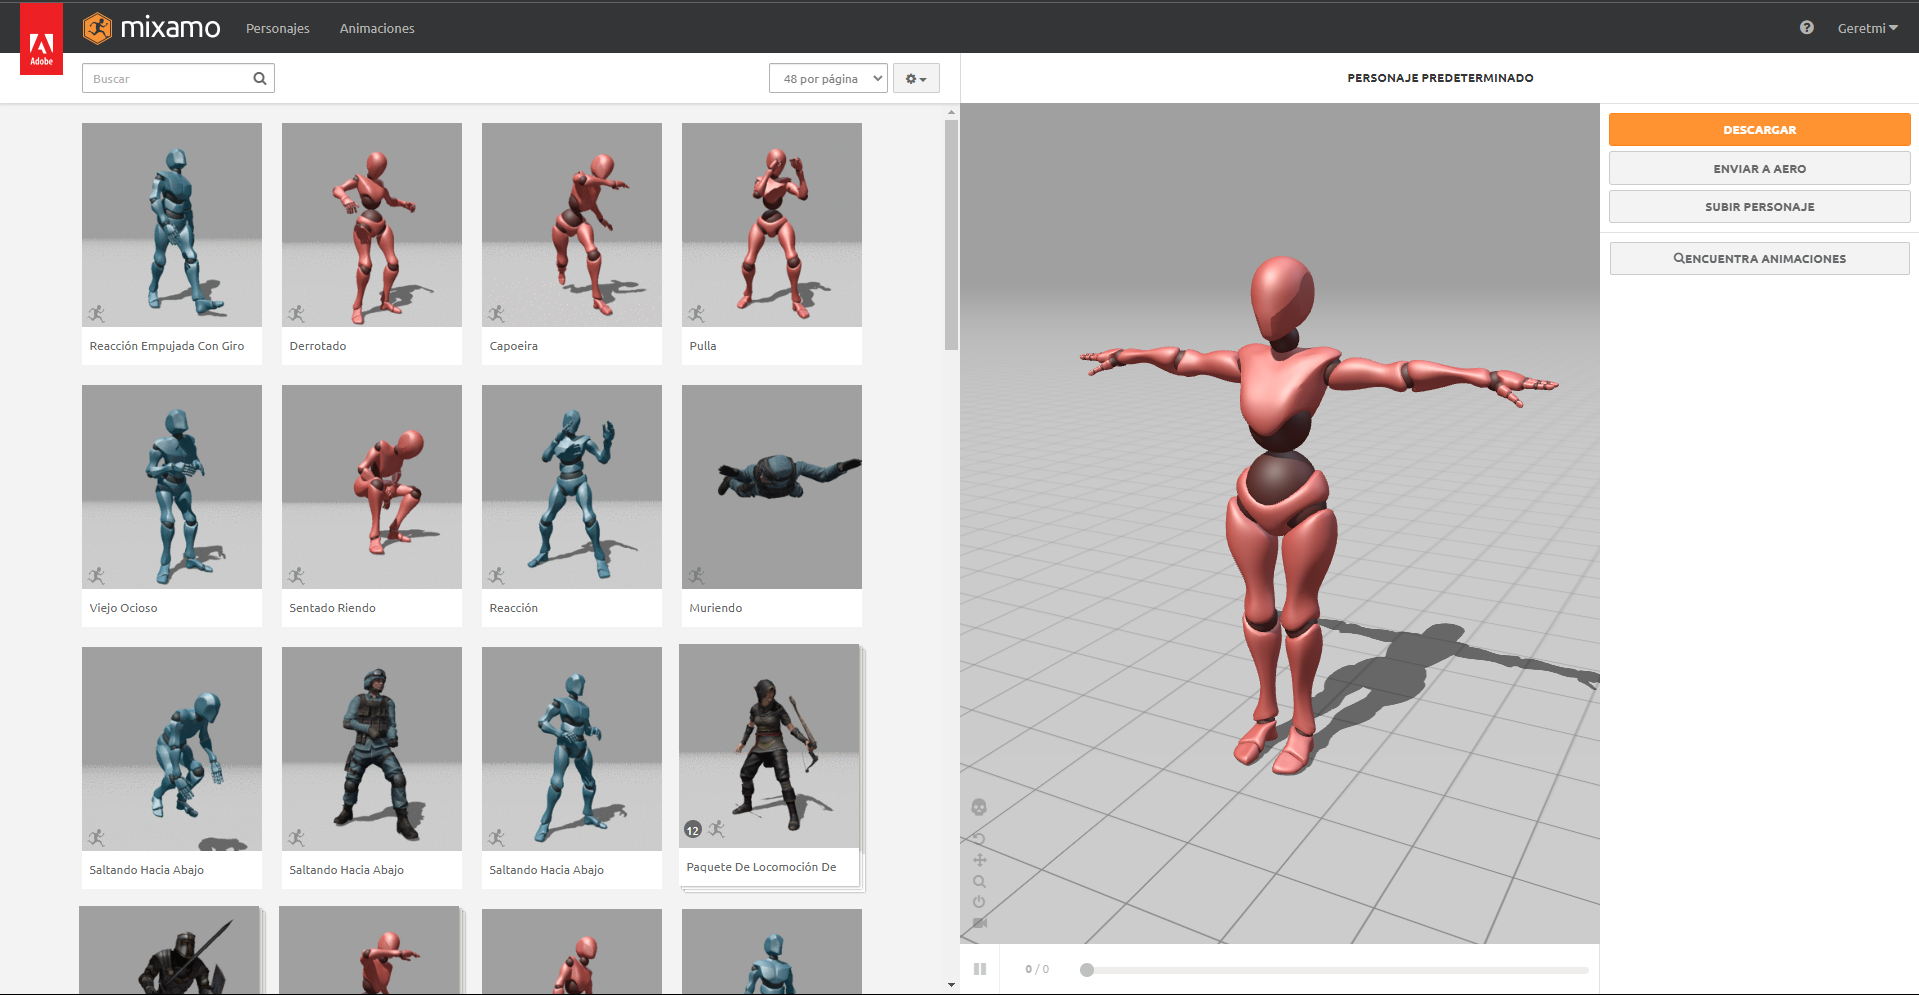This screenshot has width=1919, height=995.
Task: Click running-man icon on soldier Saltando Hacia Abajo card
Action: click(x=297, y=838)
